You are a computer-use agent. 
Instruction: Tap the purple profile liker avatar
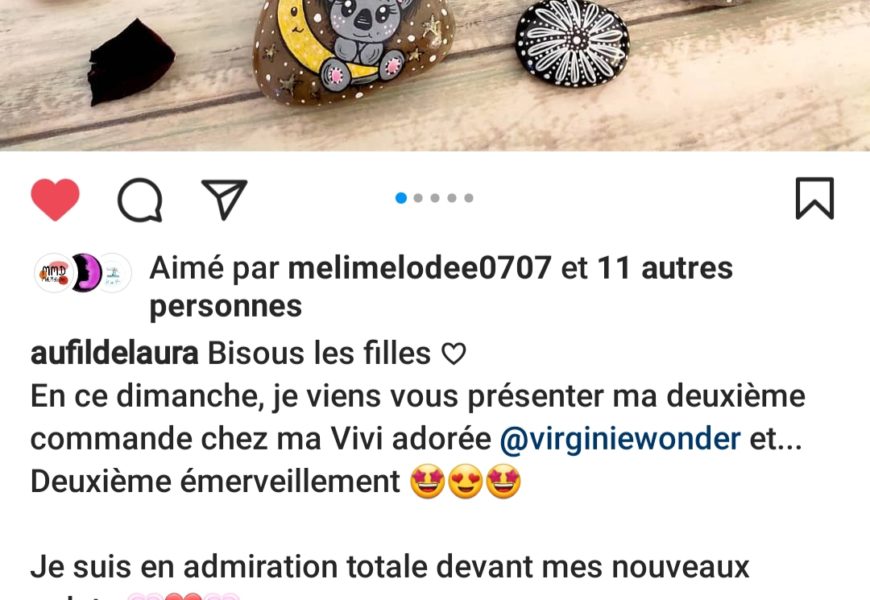87,273
